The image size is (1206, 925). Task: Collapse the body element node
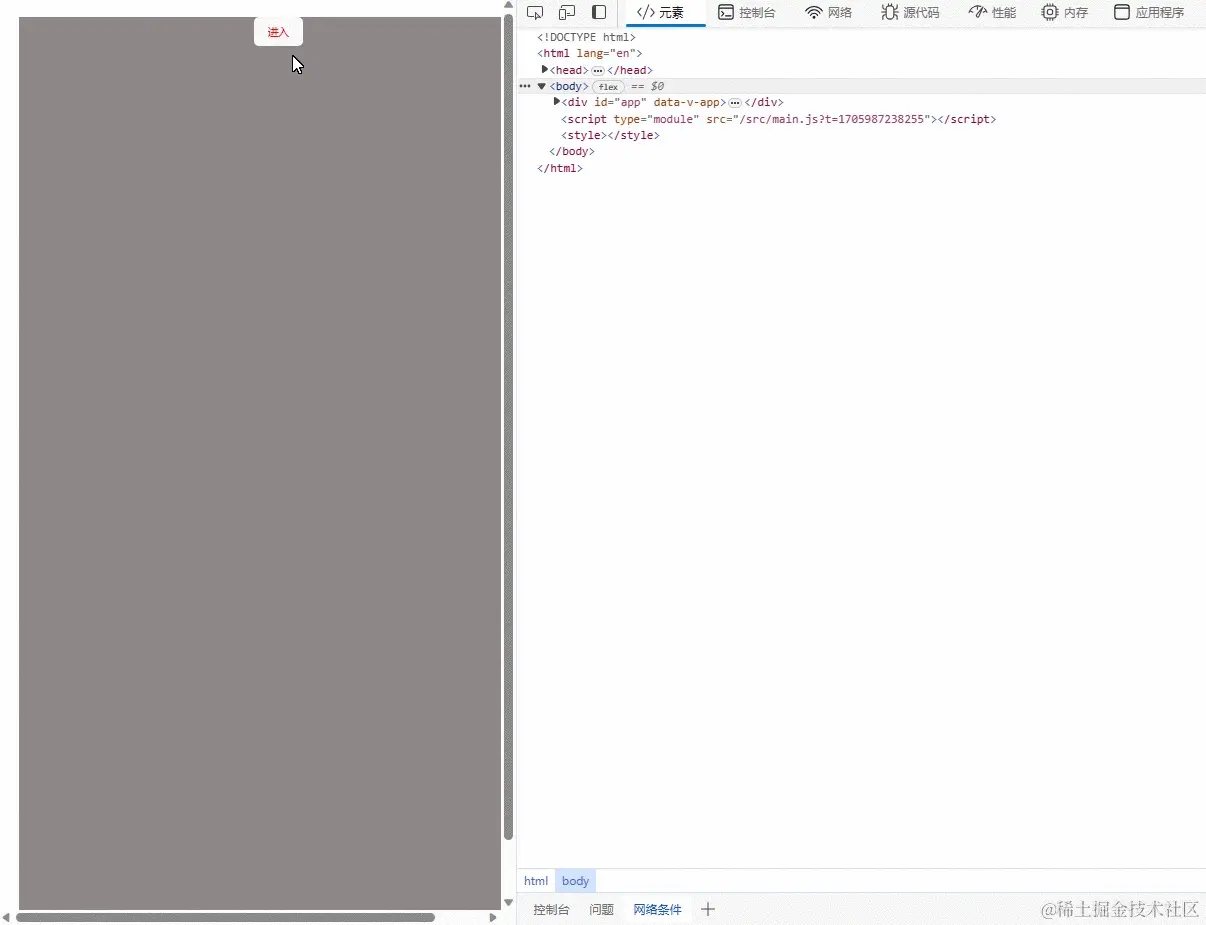click(541, 87)
